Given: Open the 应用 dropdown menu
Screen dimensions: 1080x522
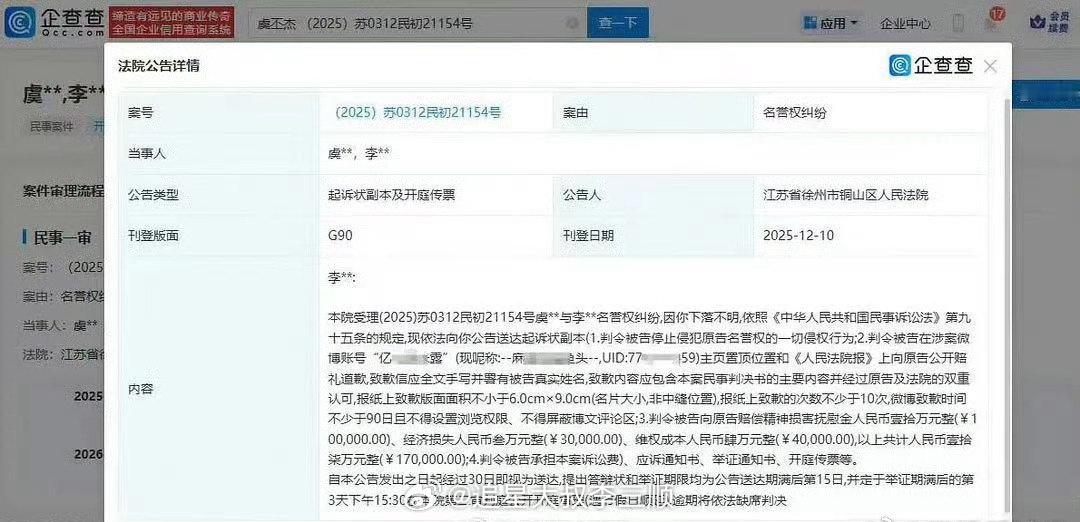Looking at the screenshot, I should (830, 23).
